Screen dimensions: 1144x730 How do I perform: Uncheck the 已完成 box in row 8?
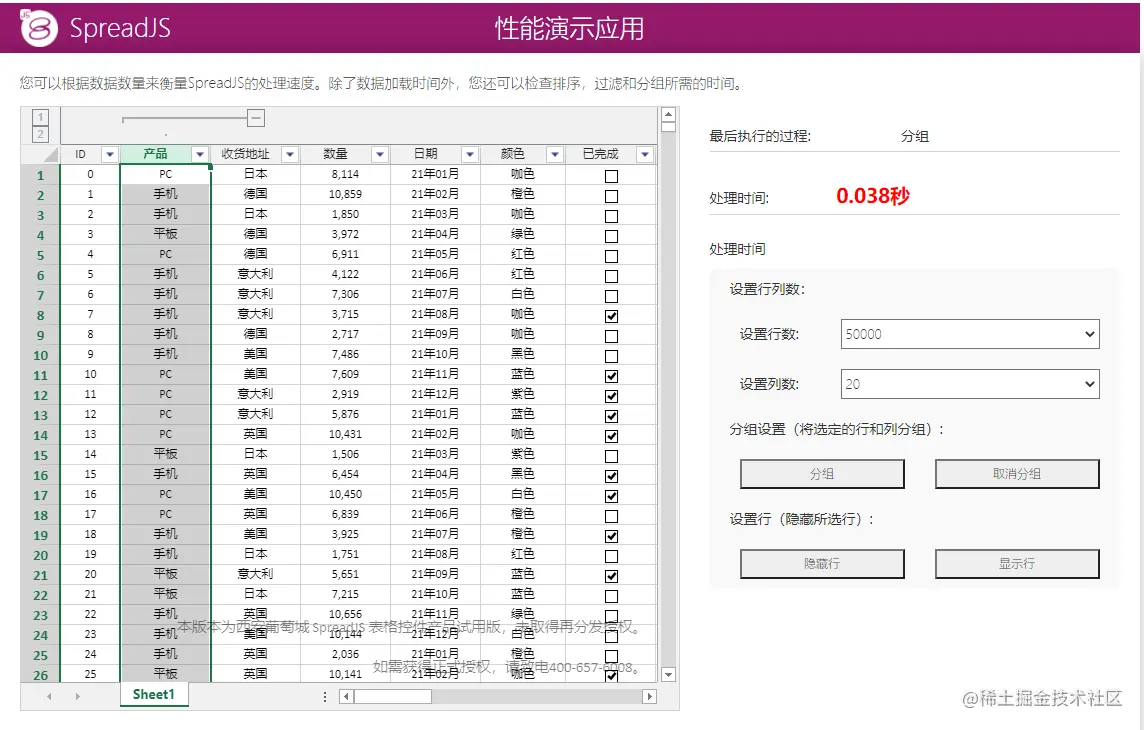click(611, 316)
